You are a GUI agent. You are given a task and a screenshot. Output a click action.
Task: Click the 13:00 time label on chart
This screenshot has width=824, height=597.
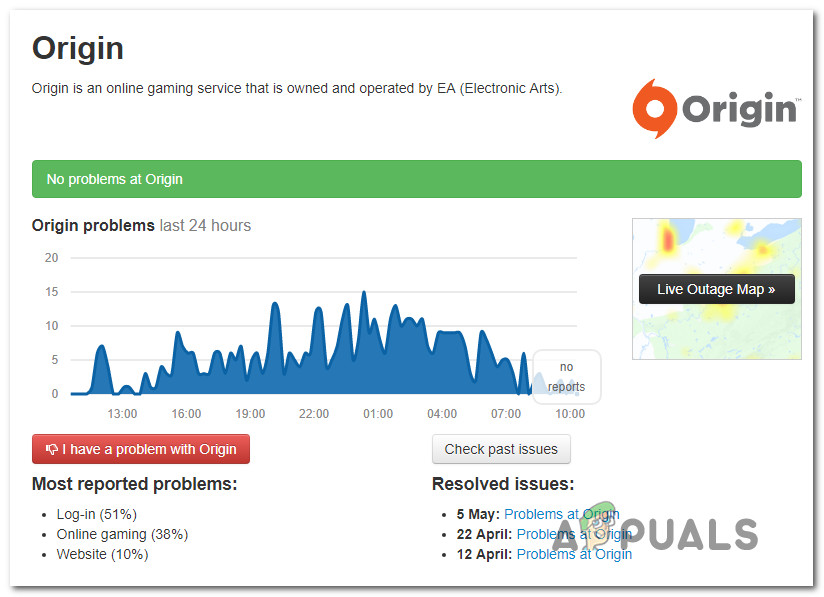pyautogui.click(x=122, y=414)
